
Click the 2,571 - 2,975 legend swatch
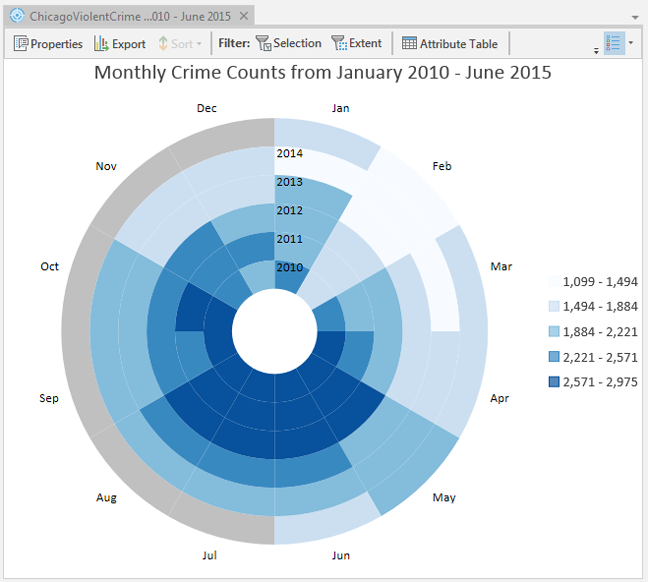[552, 381]
